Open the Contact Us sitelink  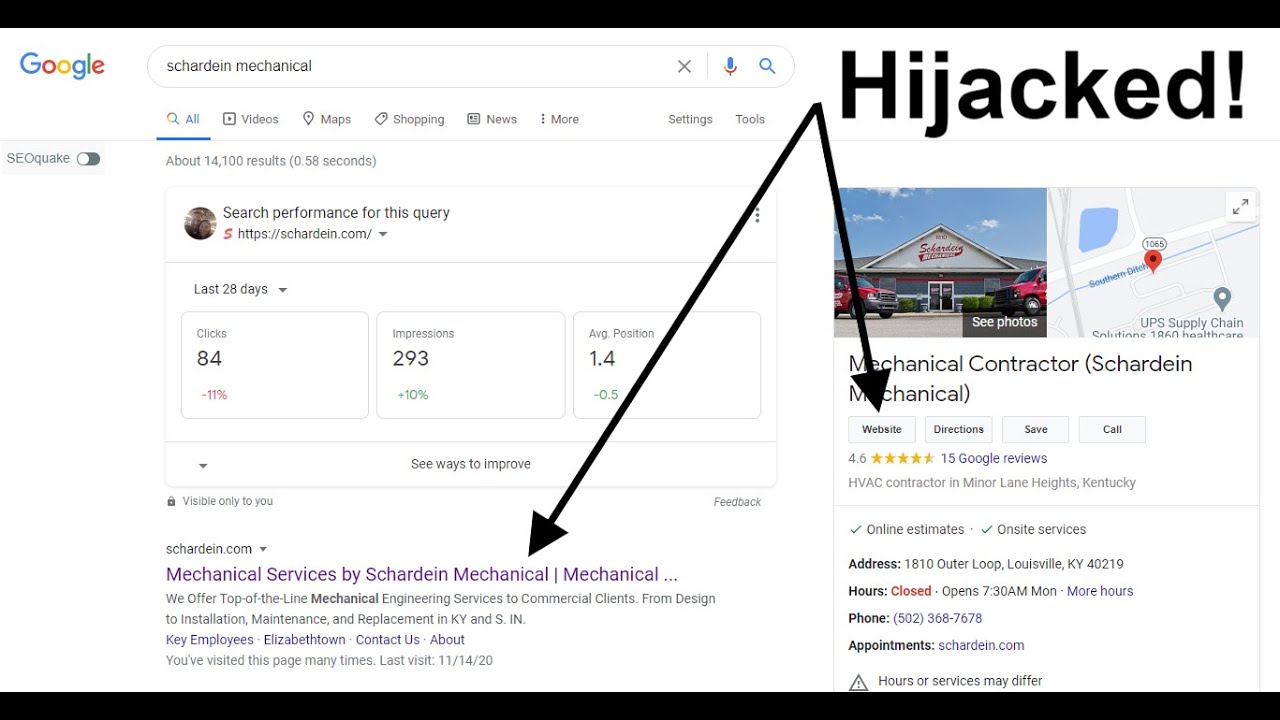pos(388,640)
